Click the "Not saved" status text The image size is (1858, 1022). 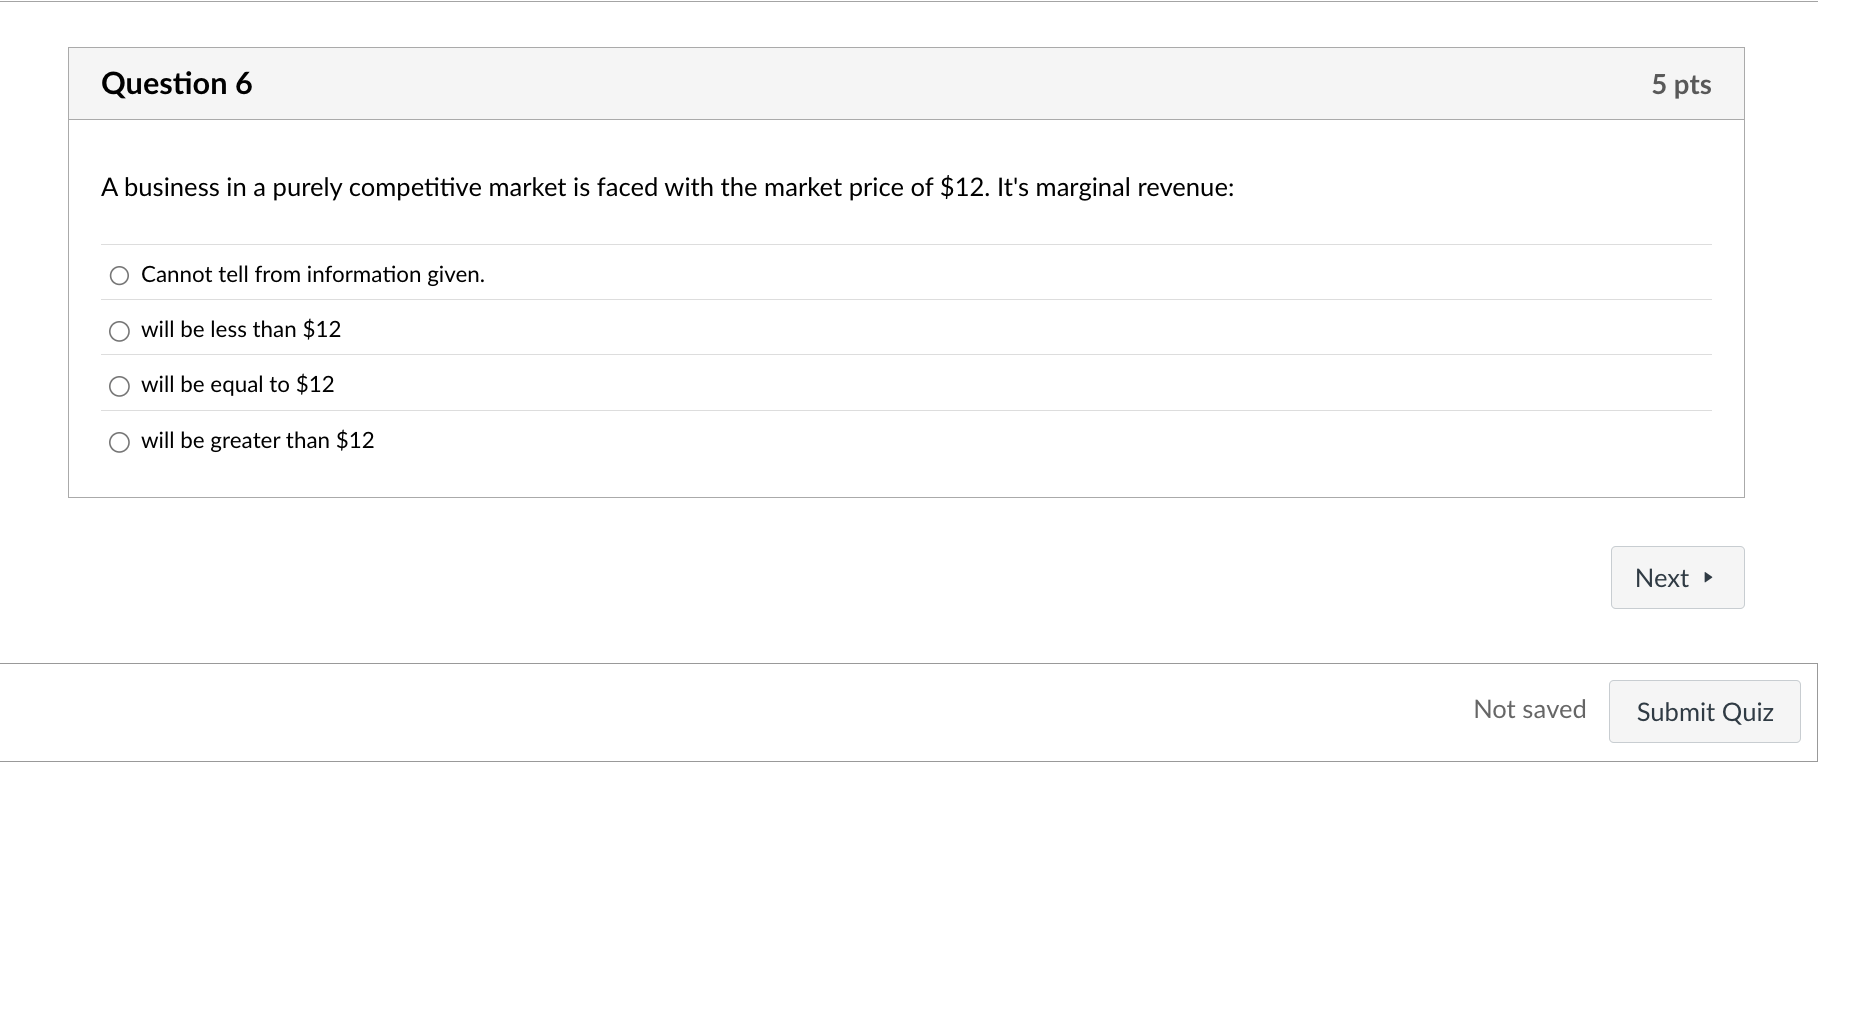coord(1529,709)
